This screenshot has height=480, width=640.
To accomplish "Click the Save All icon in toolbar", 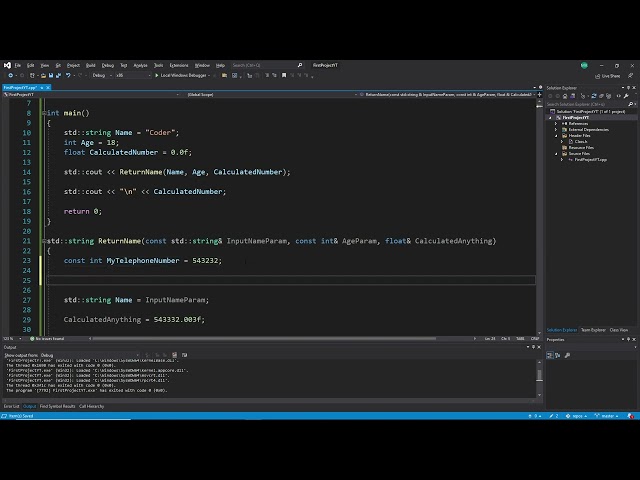I will pos(58,76).
